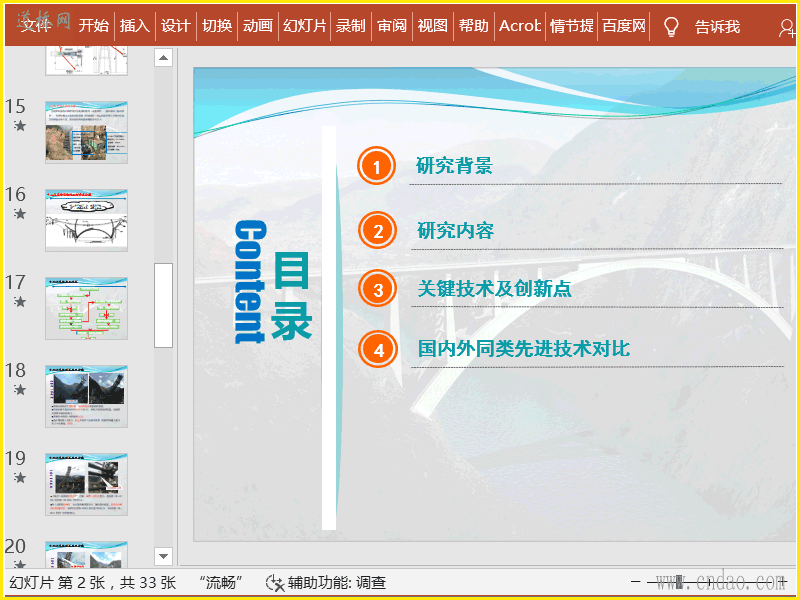
Task: Click thumbnail pane scroll up arrow
Action: [163, 58]
